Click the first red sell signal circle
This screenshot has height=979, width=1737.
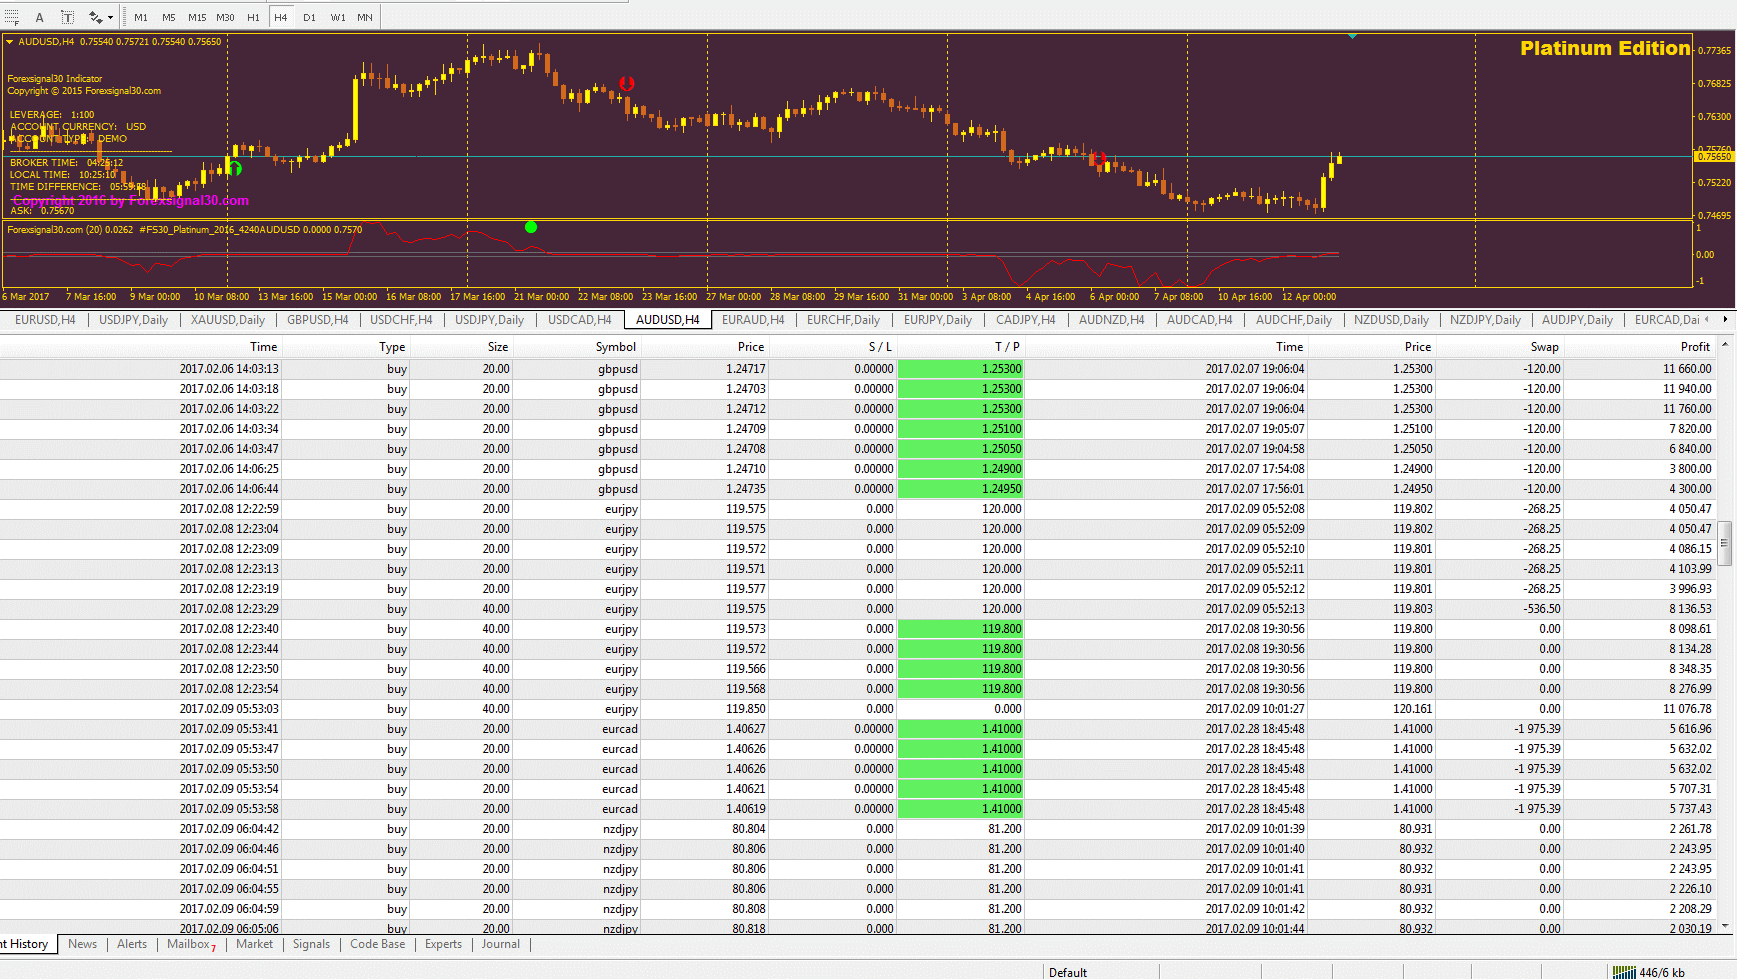click(x=627, y=84)
